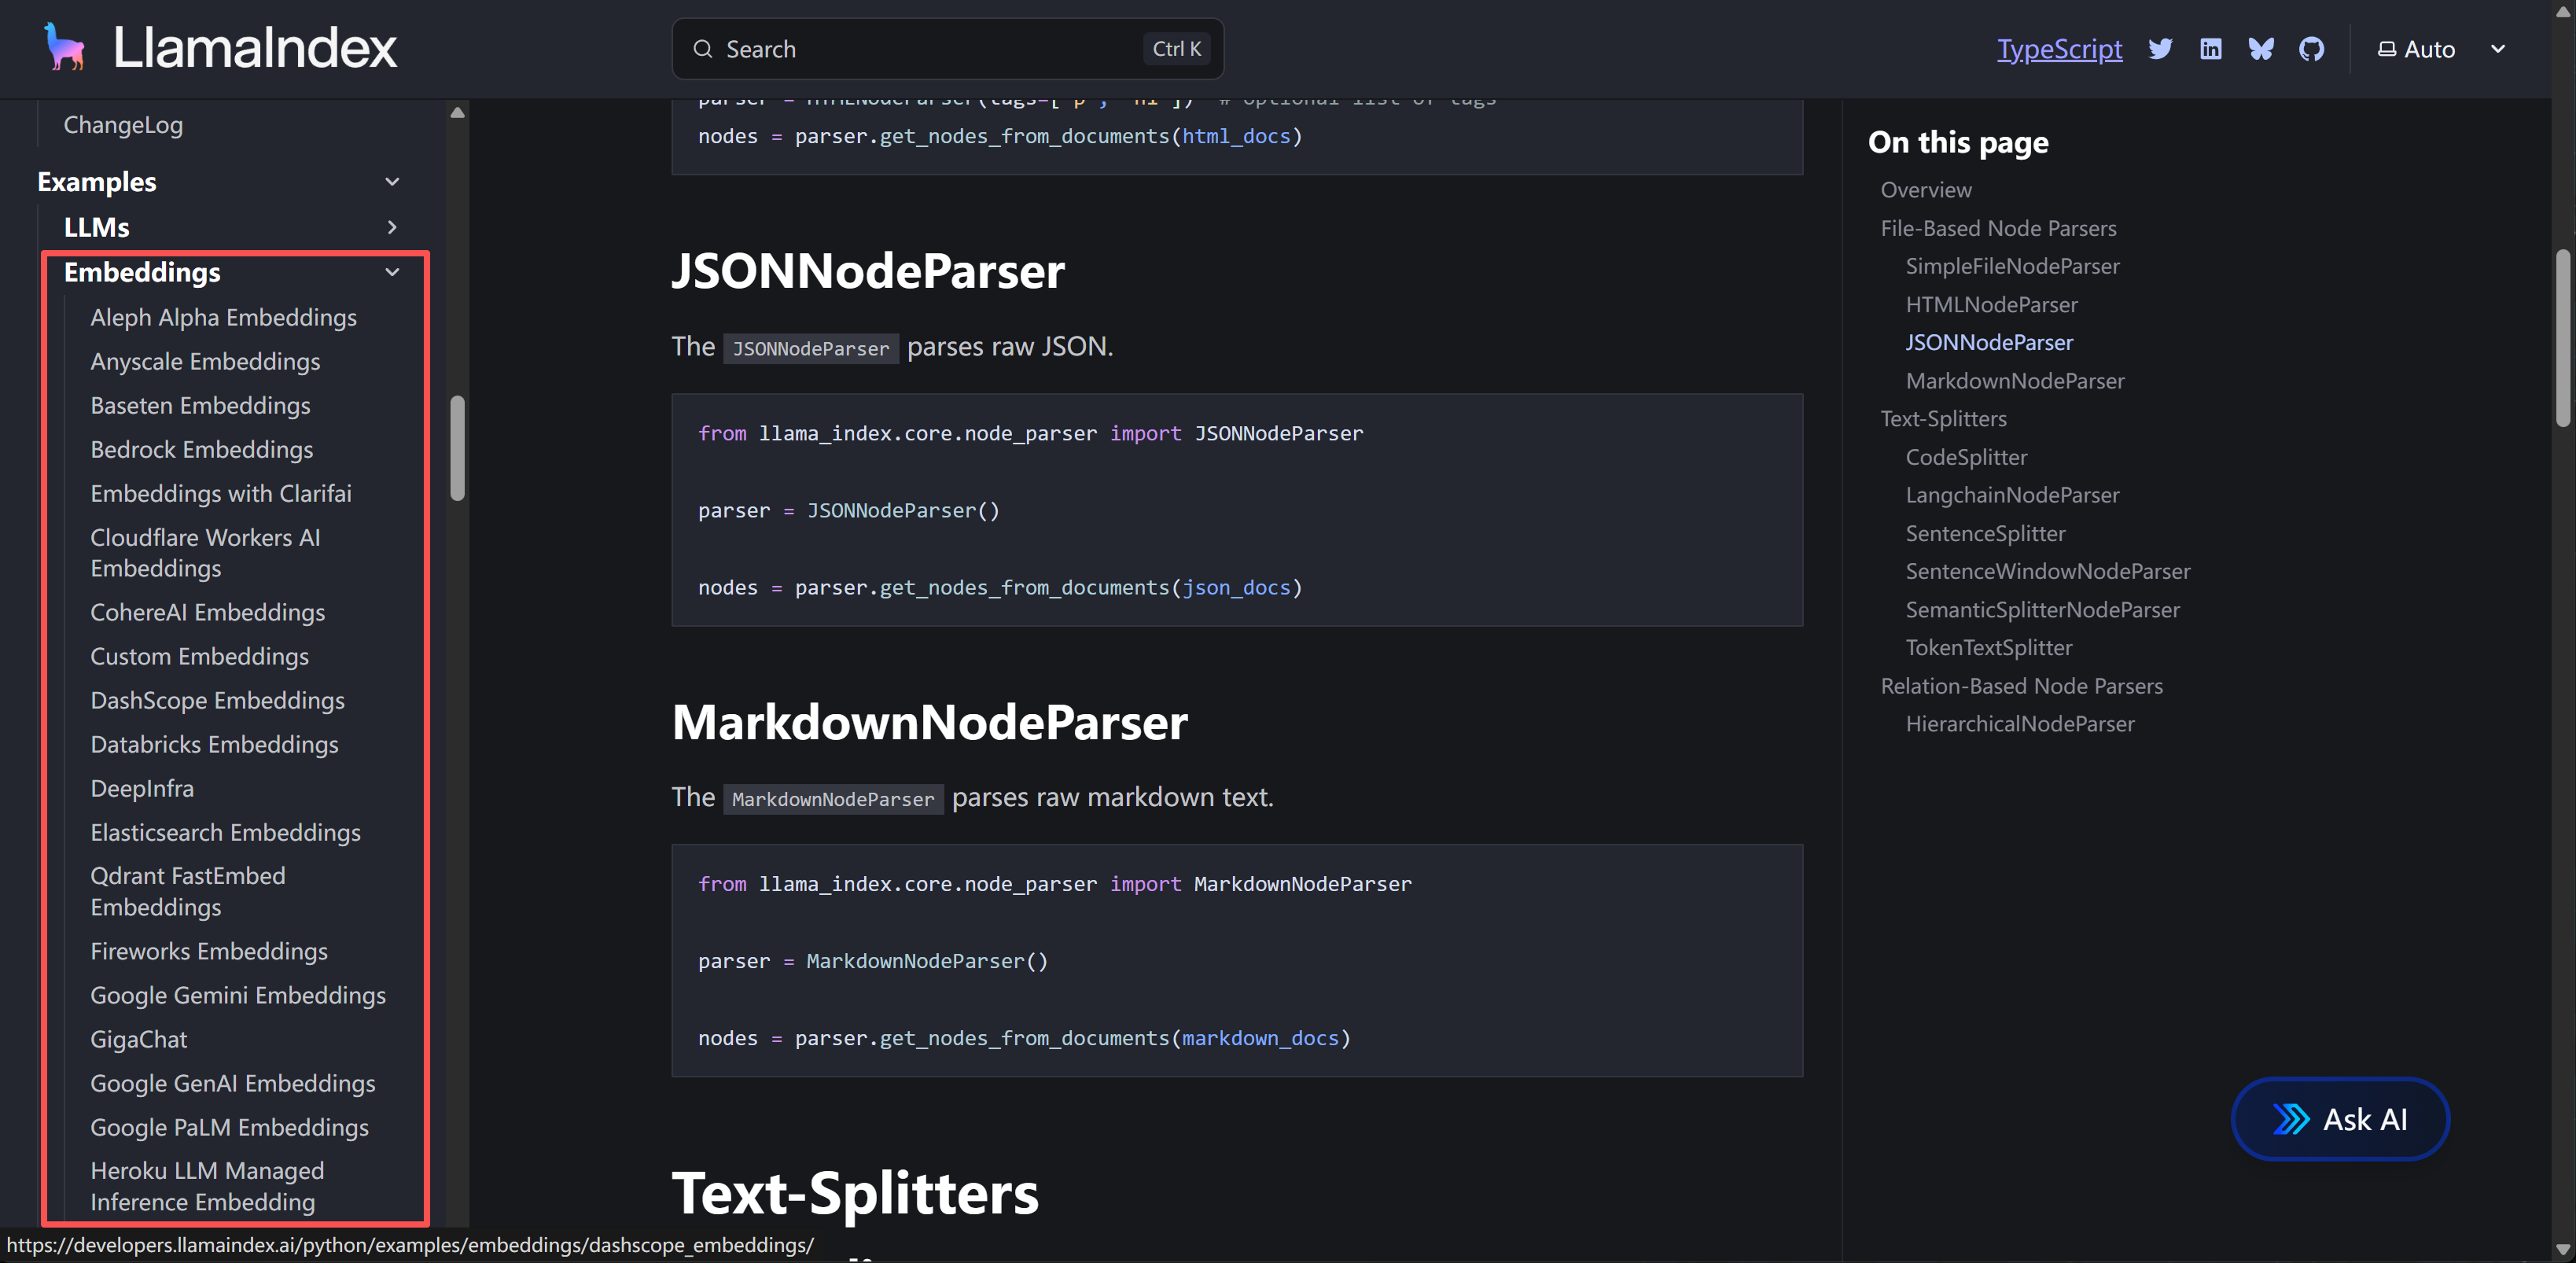Jump to SentenceSplitter section
Viewport: 2576px width, 1263px height.
1985,533
